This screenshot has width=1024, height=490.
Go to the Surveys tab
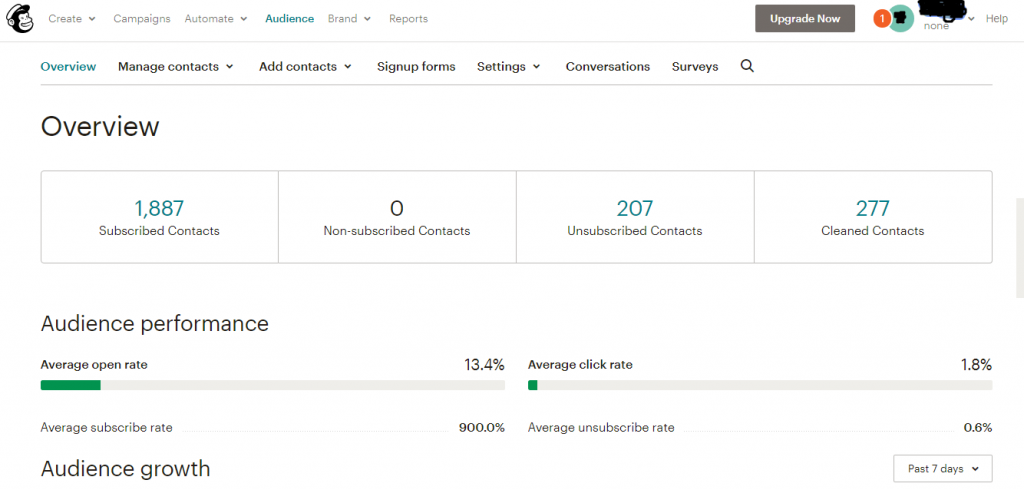point(695,67)
